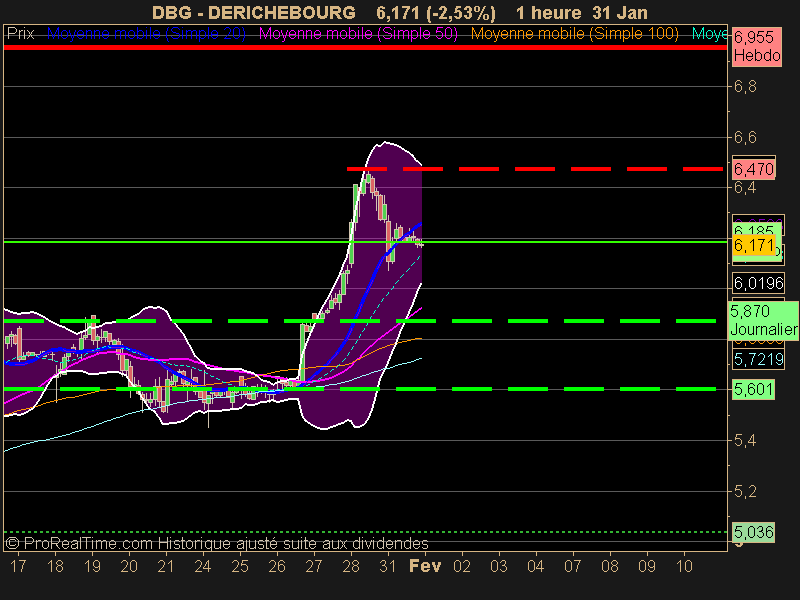Click the orange 6,171 current price label
Screen dimensions: 800x600
click(754, 245)
